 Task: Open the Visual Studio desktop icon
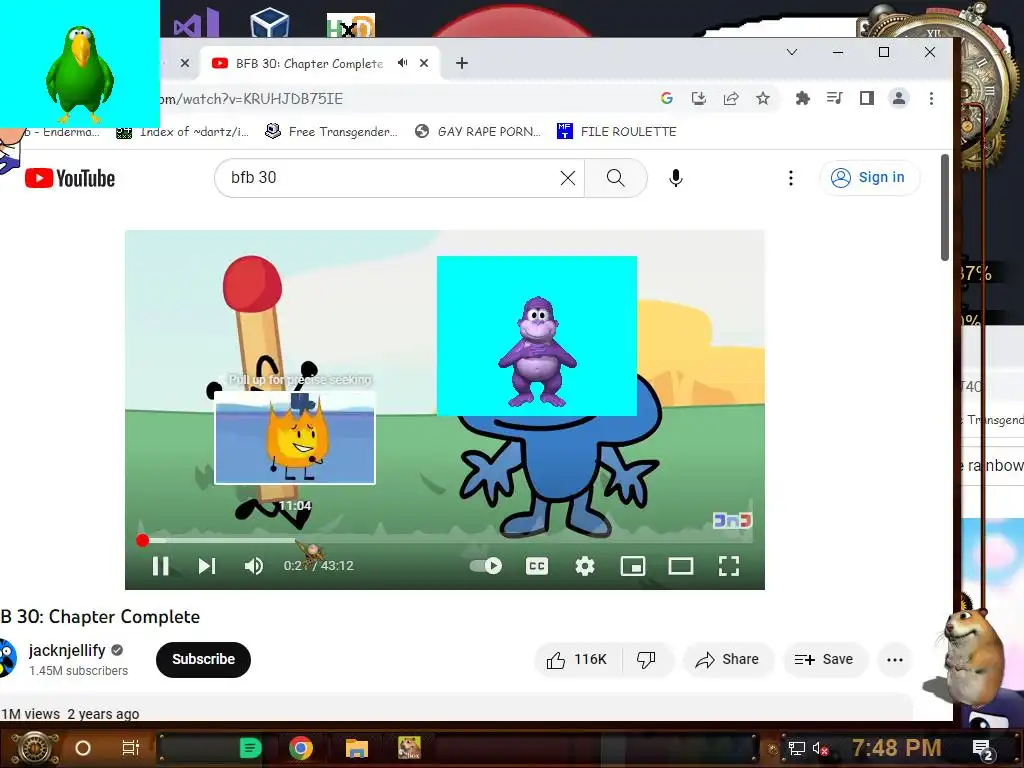click(197, 23)
